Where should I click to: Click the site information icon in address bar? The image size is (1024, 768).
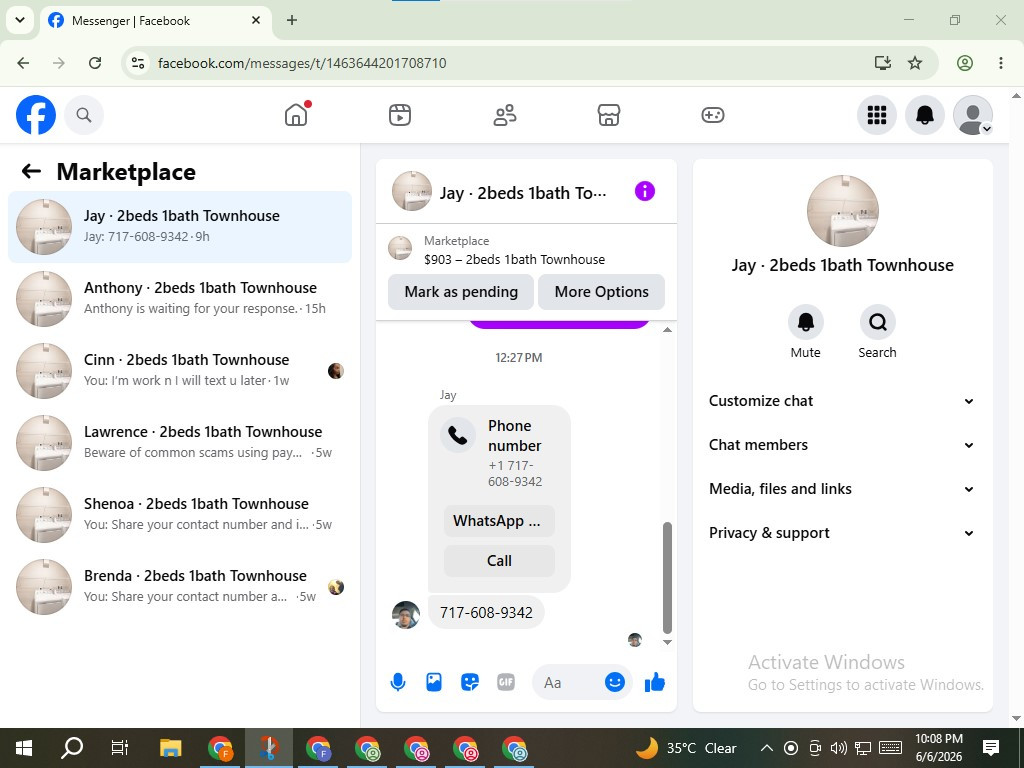(138, 63)
